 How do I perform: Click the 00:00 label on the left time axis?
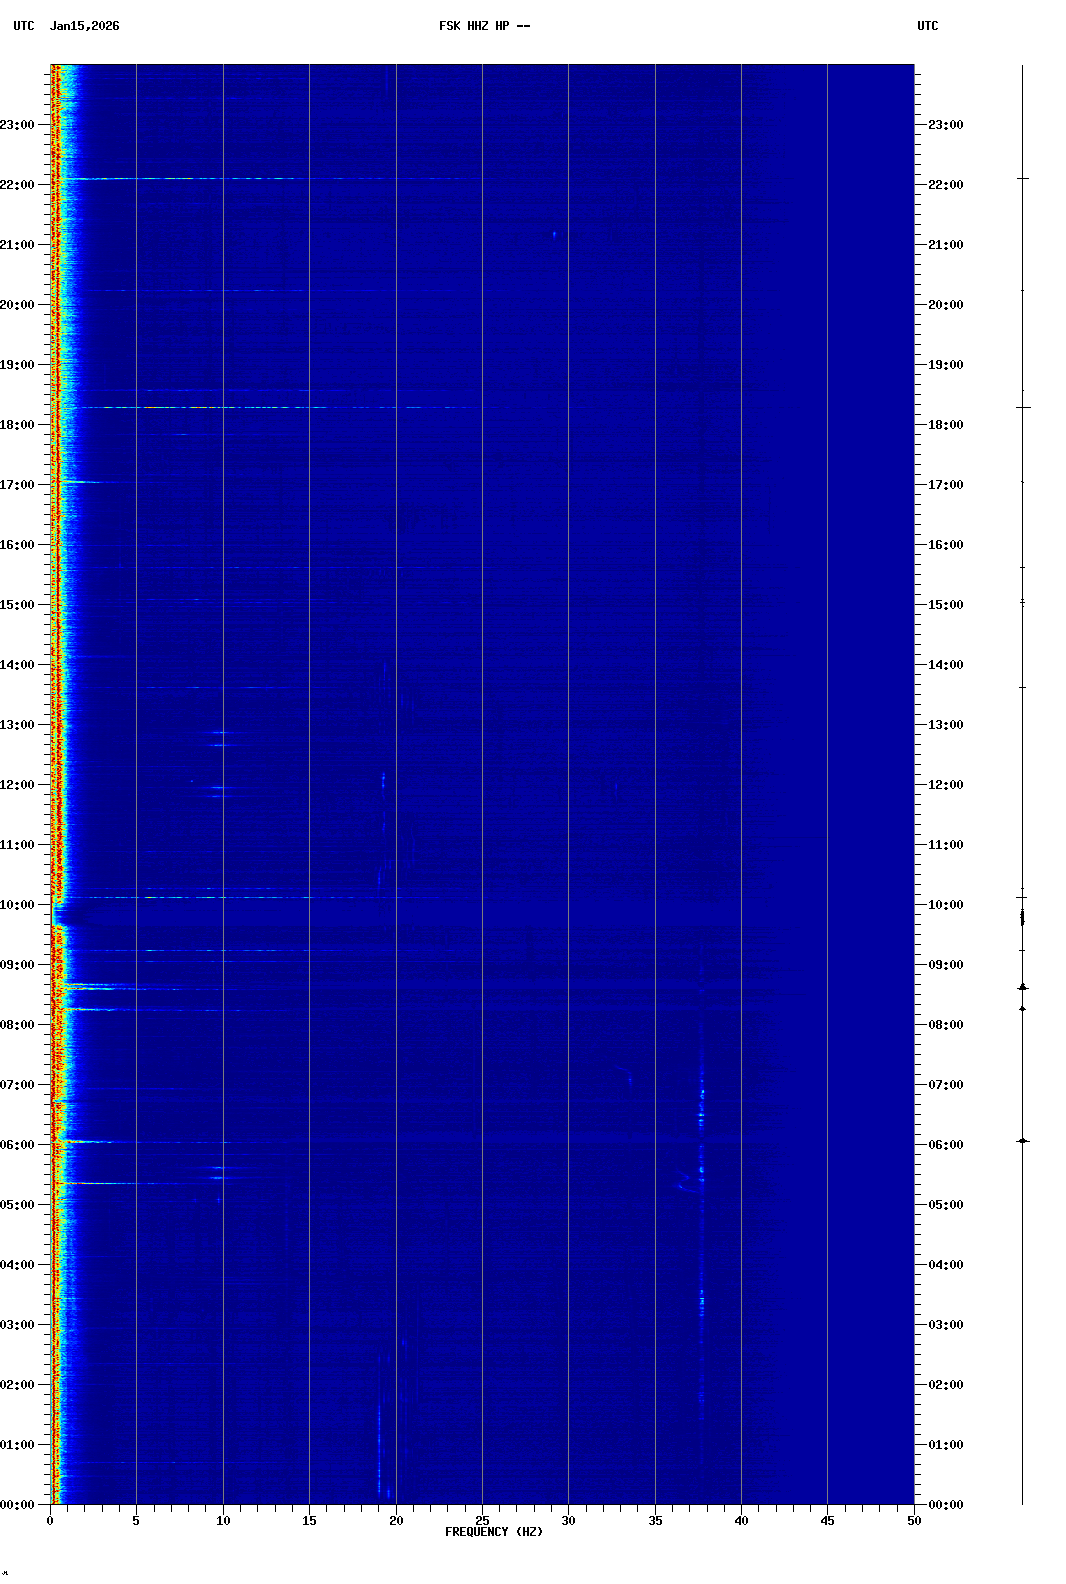(18, 1505)
